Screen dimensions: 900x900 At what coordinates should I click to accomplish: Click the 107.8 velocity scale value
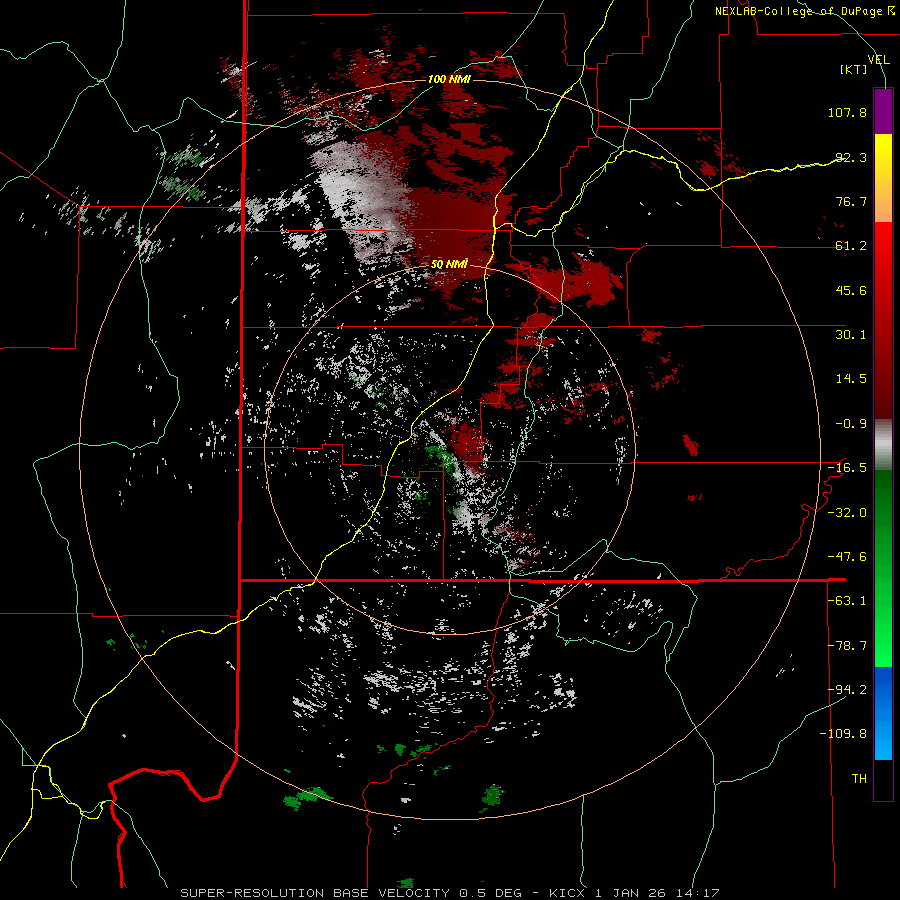coord(847,112)
